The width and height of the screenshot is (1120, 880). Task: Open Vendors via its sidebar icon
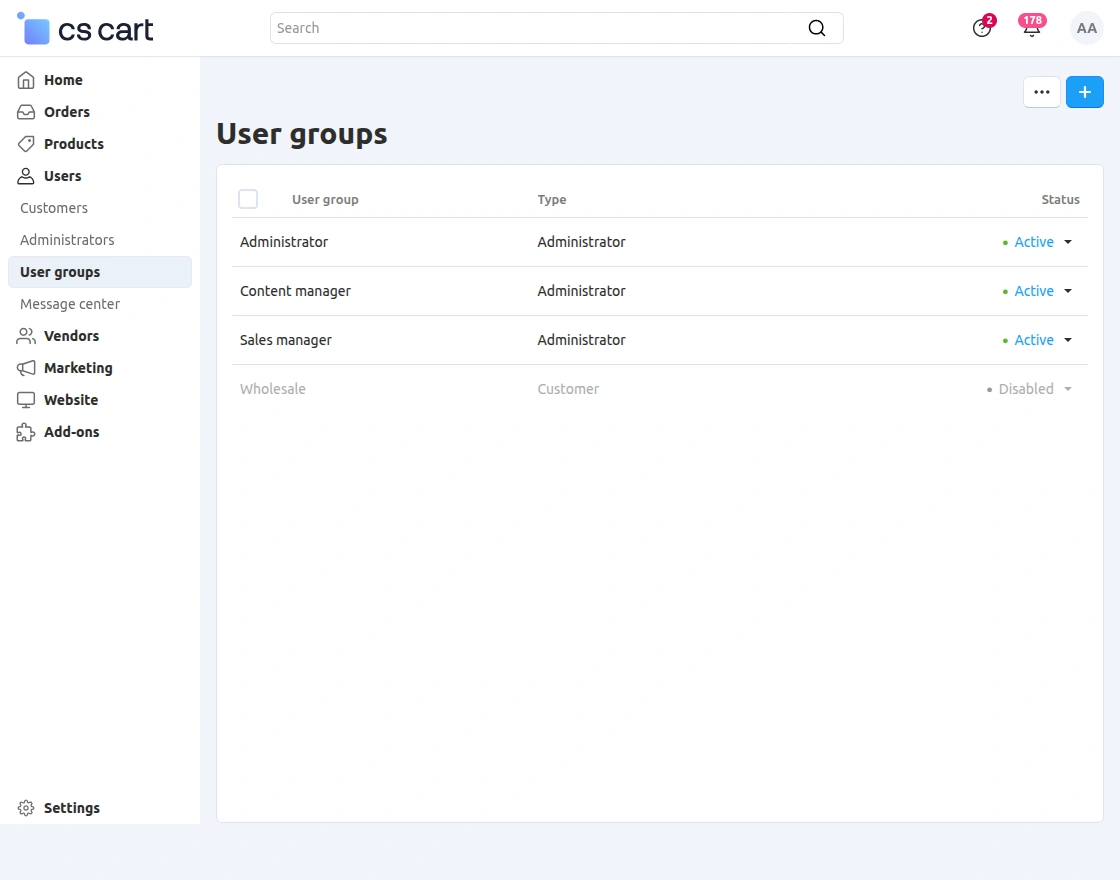coord(26,336)
